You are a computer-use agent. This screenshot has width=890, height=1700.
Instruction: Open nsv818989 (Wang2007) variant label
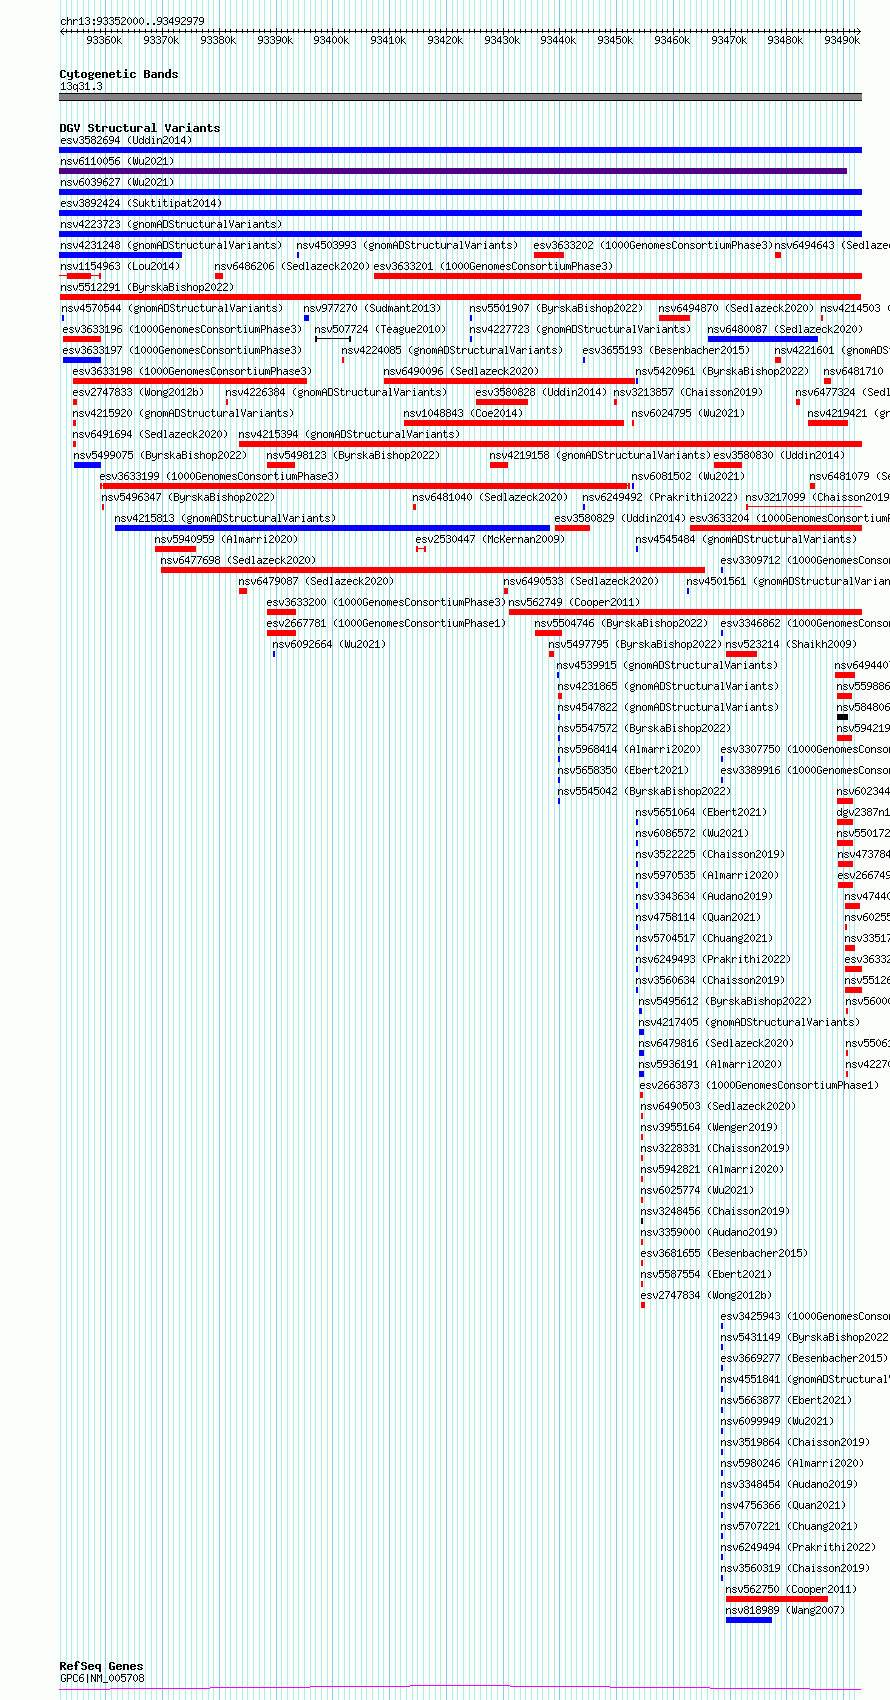click(785, 1610)
